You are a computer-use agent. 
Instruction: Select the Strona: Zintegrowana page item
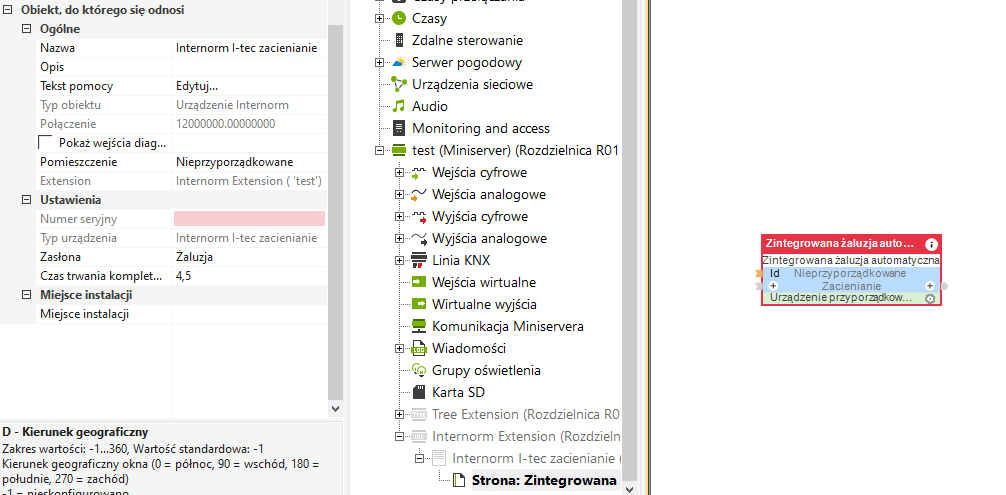click(543, 480)
